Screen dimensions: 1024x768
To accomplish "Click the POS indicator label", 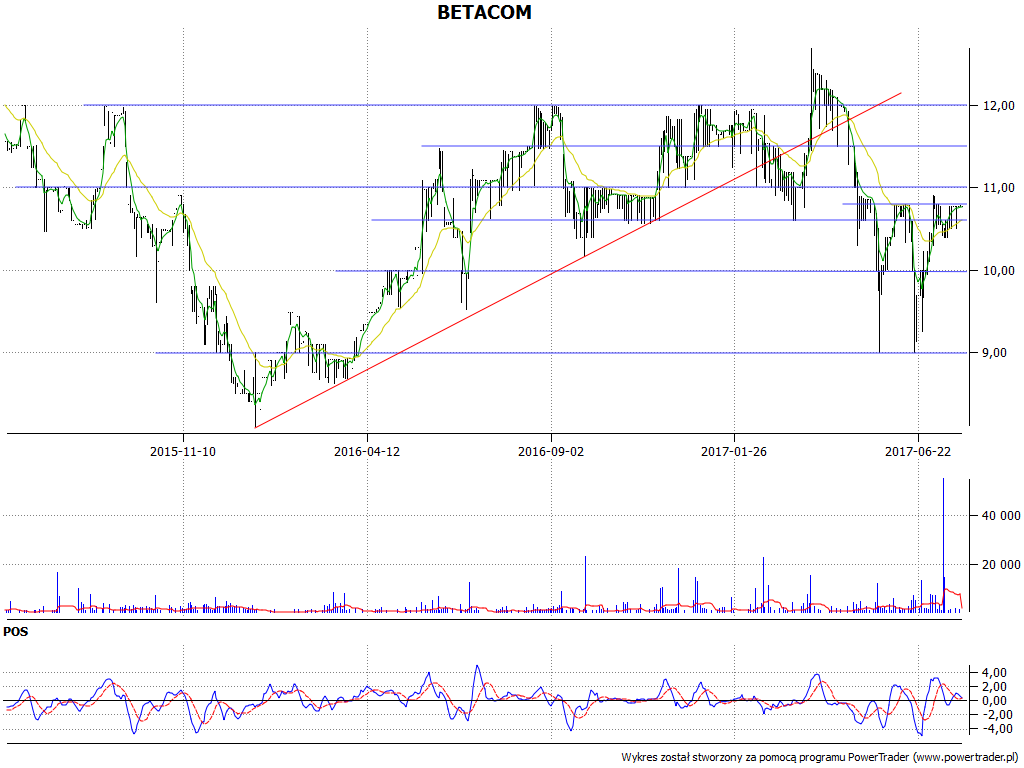I will pyautogui.click(x=16, y=632).
